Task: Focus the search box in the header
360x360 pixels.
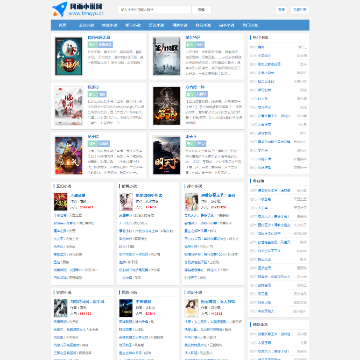Action: click(x=155, y=10)
